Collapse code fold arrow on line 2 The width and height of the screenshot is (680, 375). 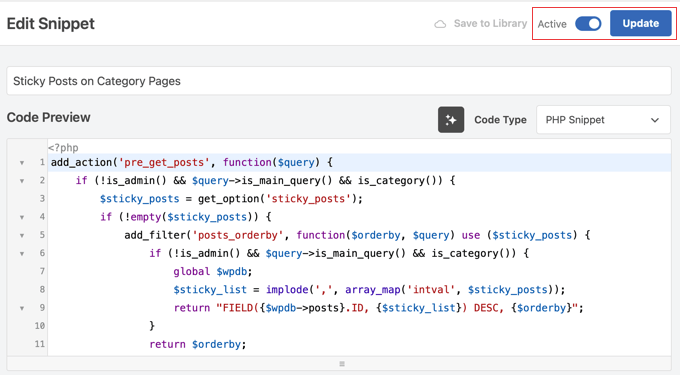click(x=22, y=181)
